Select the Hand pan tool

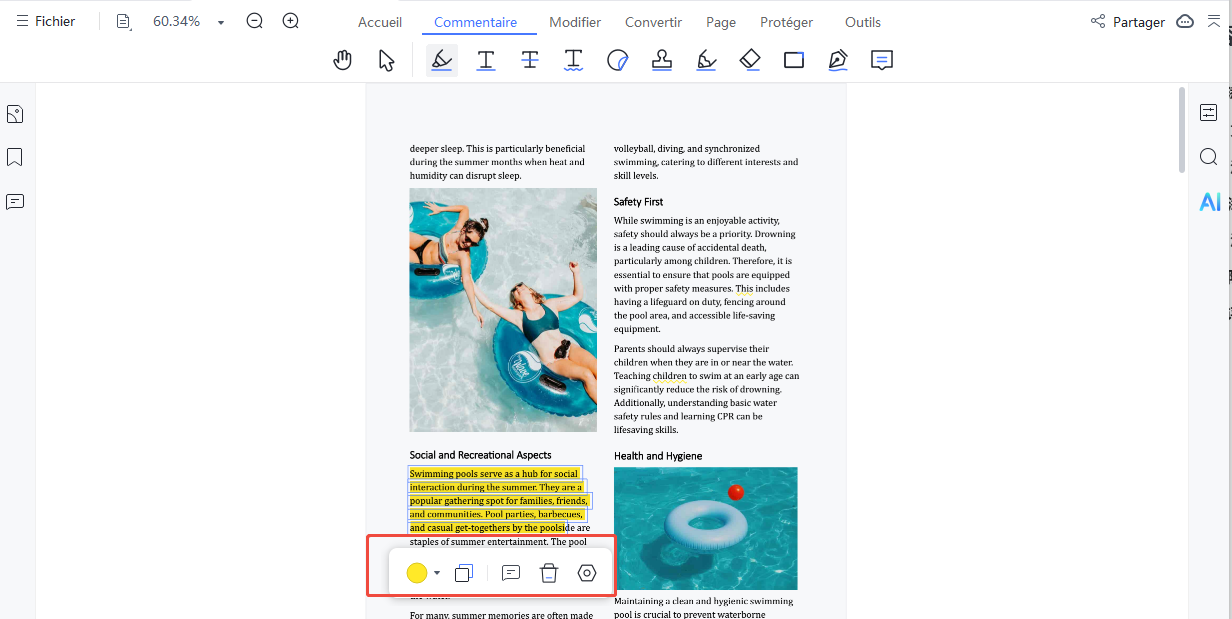342,60
